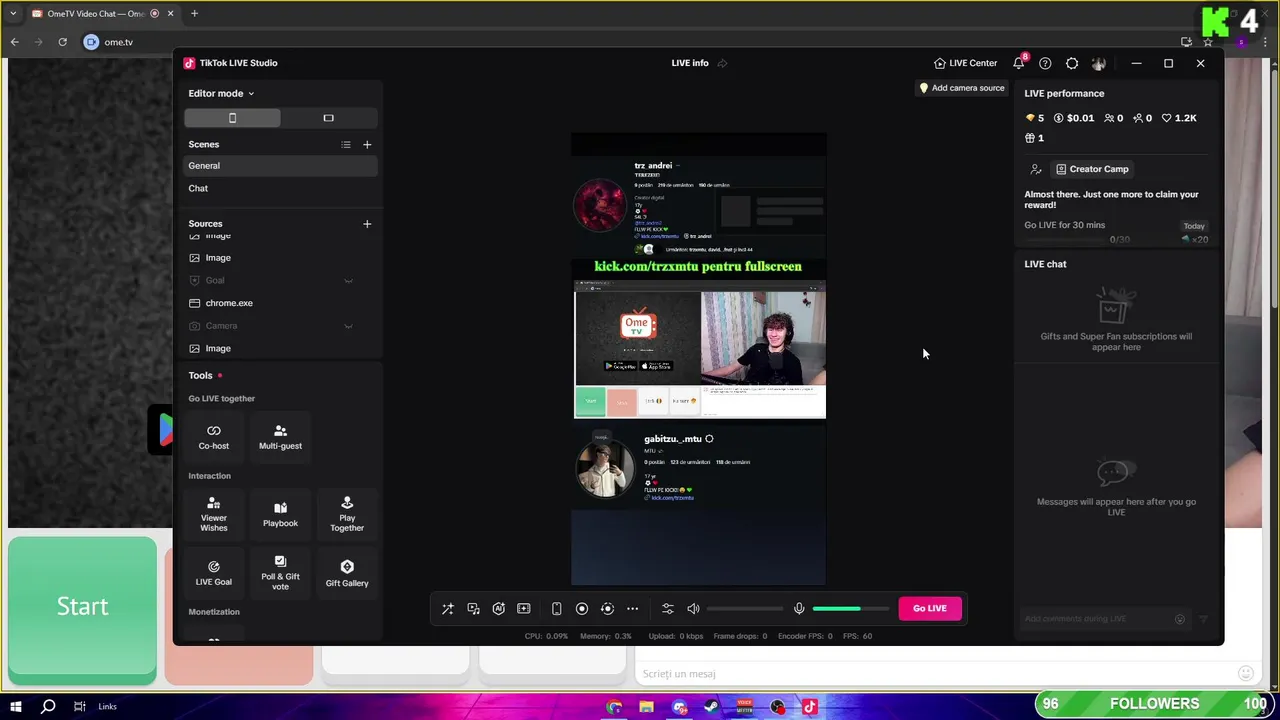Click Add camera source tip

[962, 88]
